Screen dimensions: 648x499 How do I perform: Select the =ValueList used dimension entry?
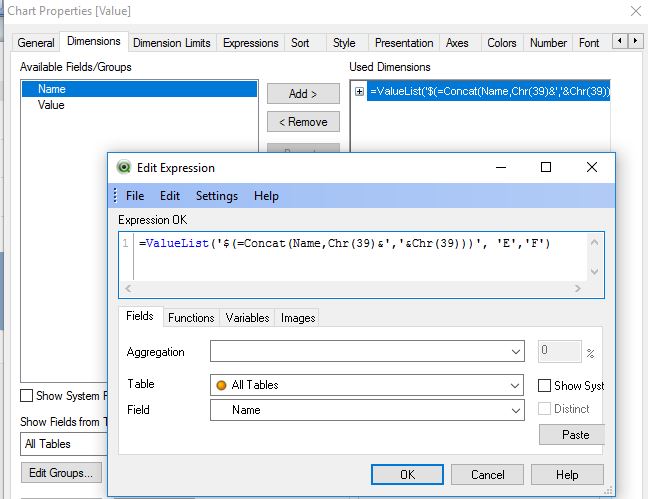488,91
